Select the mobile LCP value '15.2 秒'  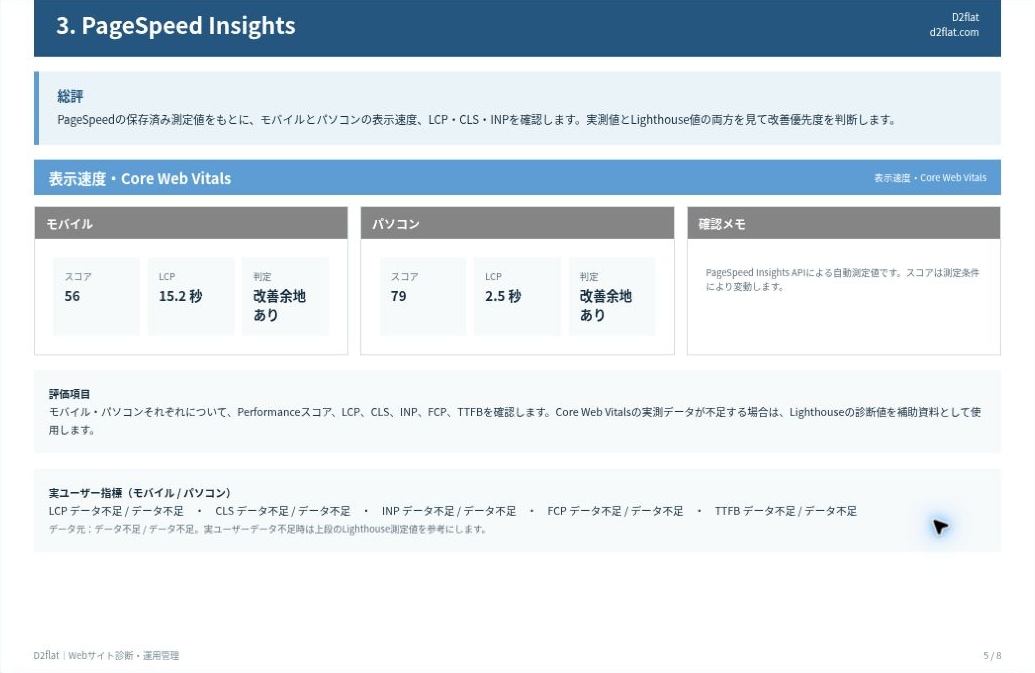click(x=180, y=296)
